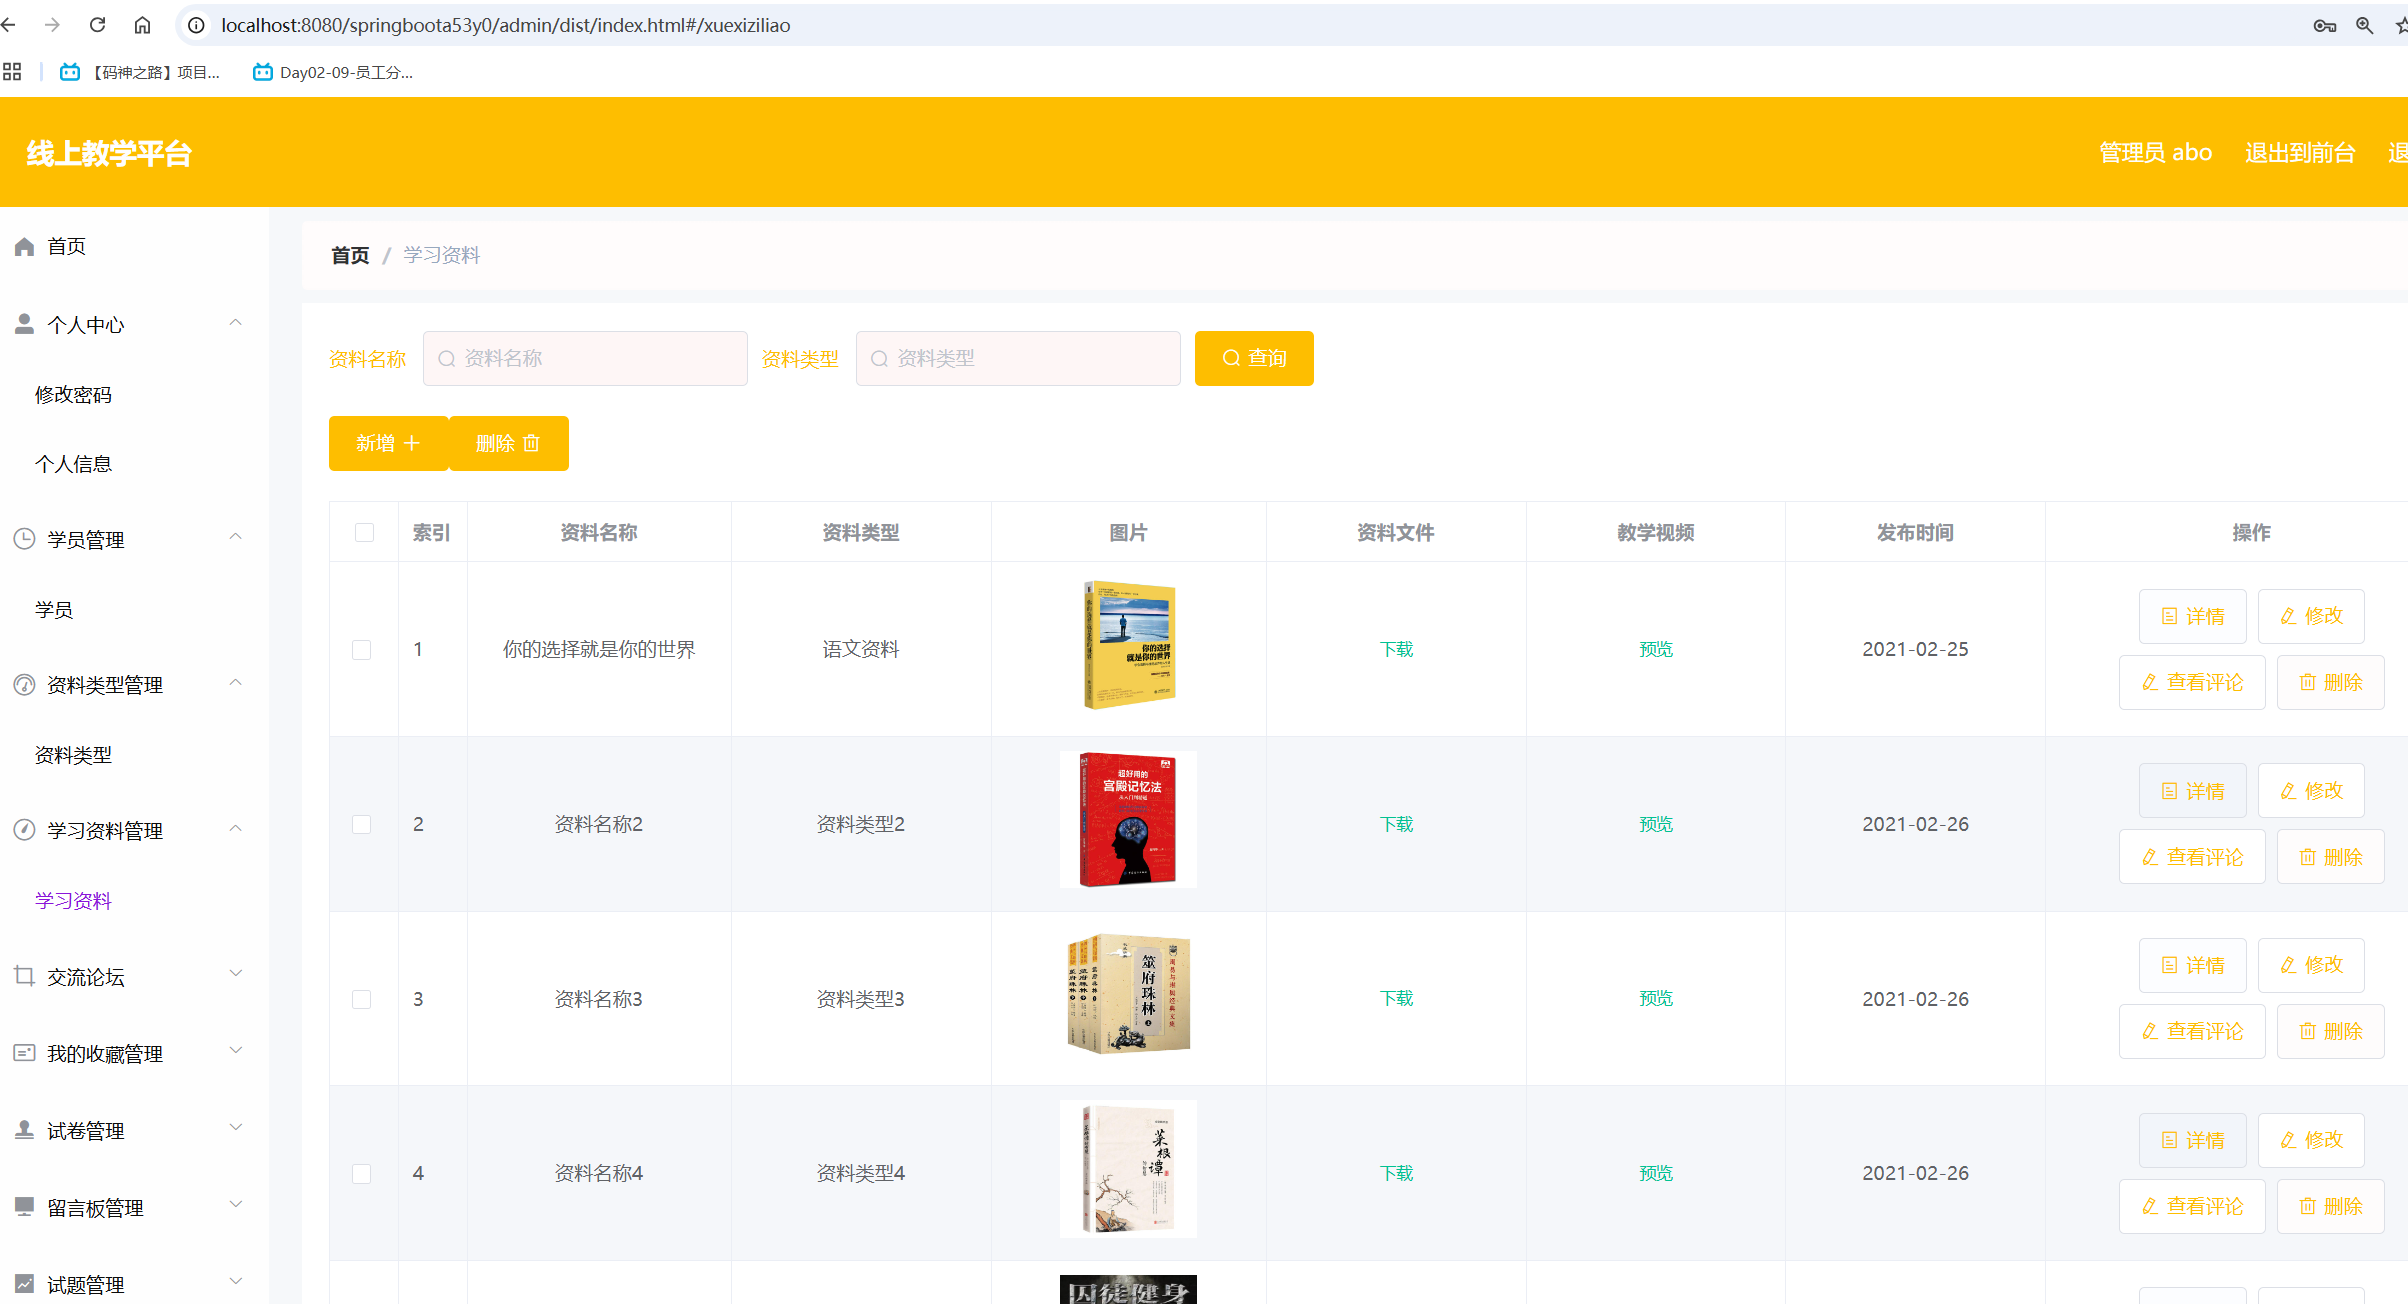Click the 新增 add button
2408x1304 pixels.
(x=388, y=443)
